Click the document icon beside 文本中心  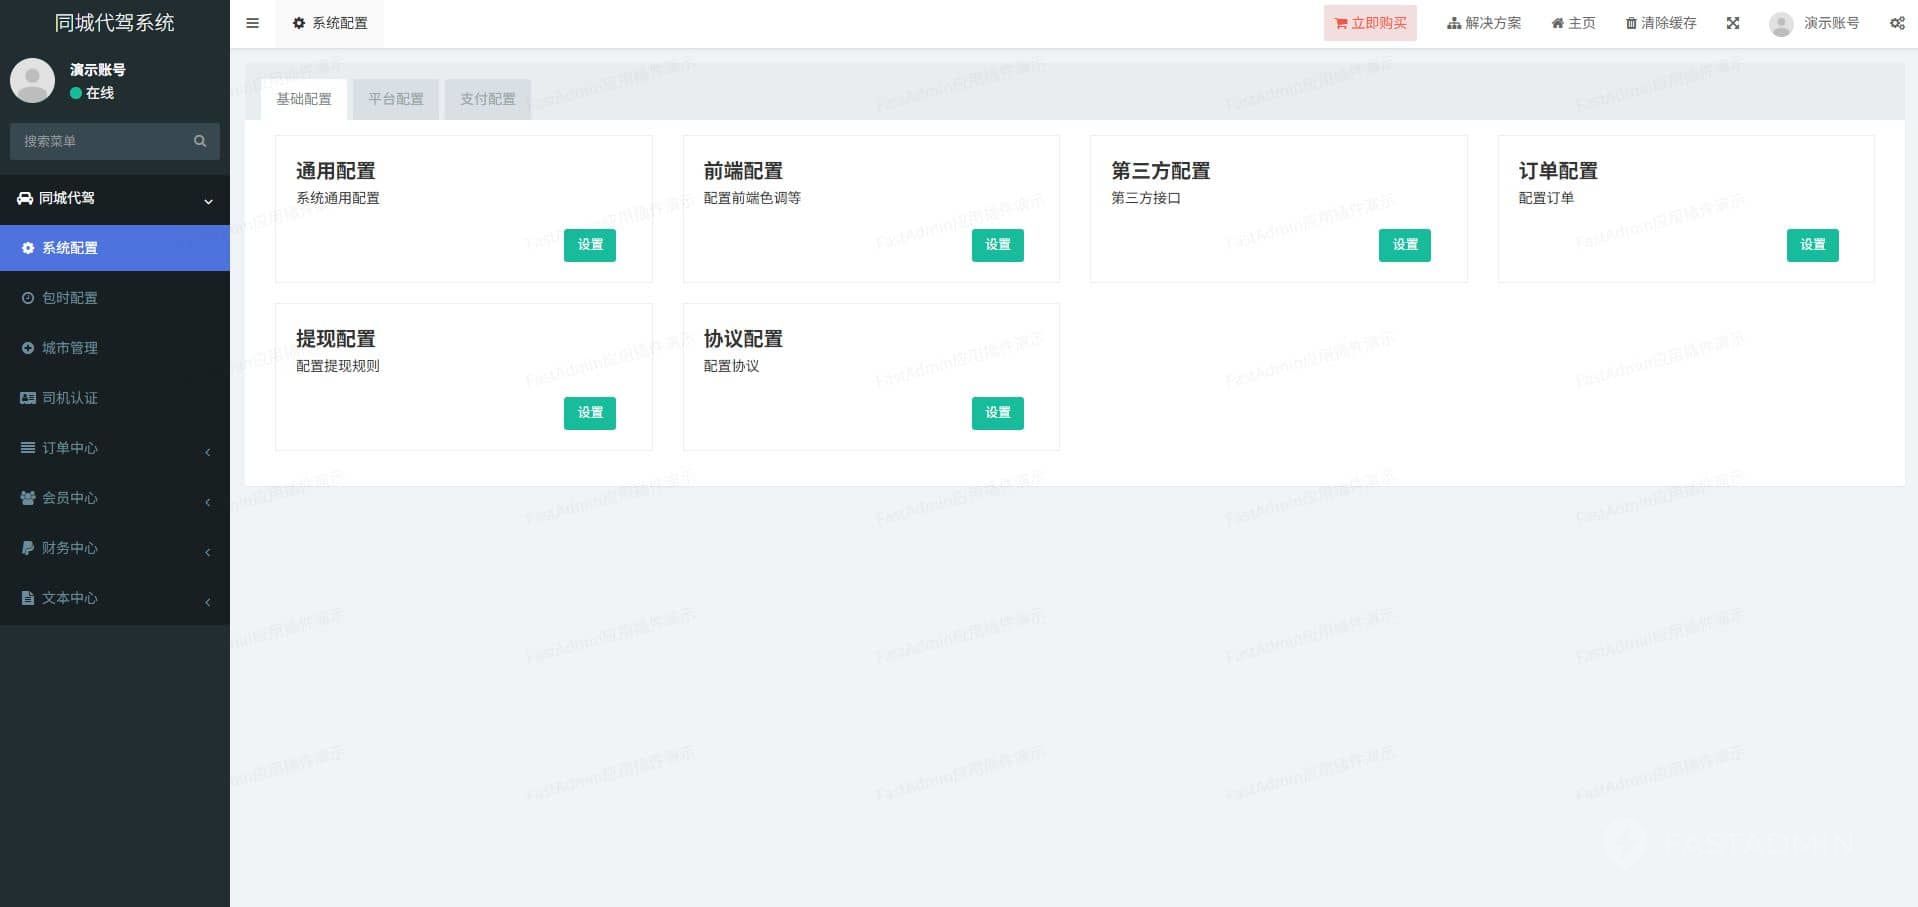(x=28, y=598)
